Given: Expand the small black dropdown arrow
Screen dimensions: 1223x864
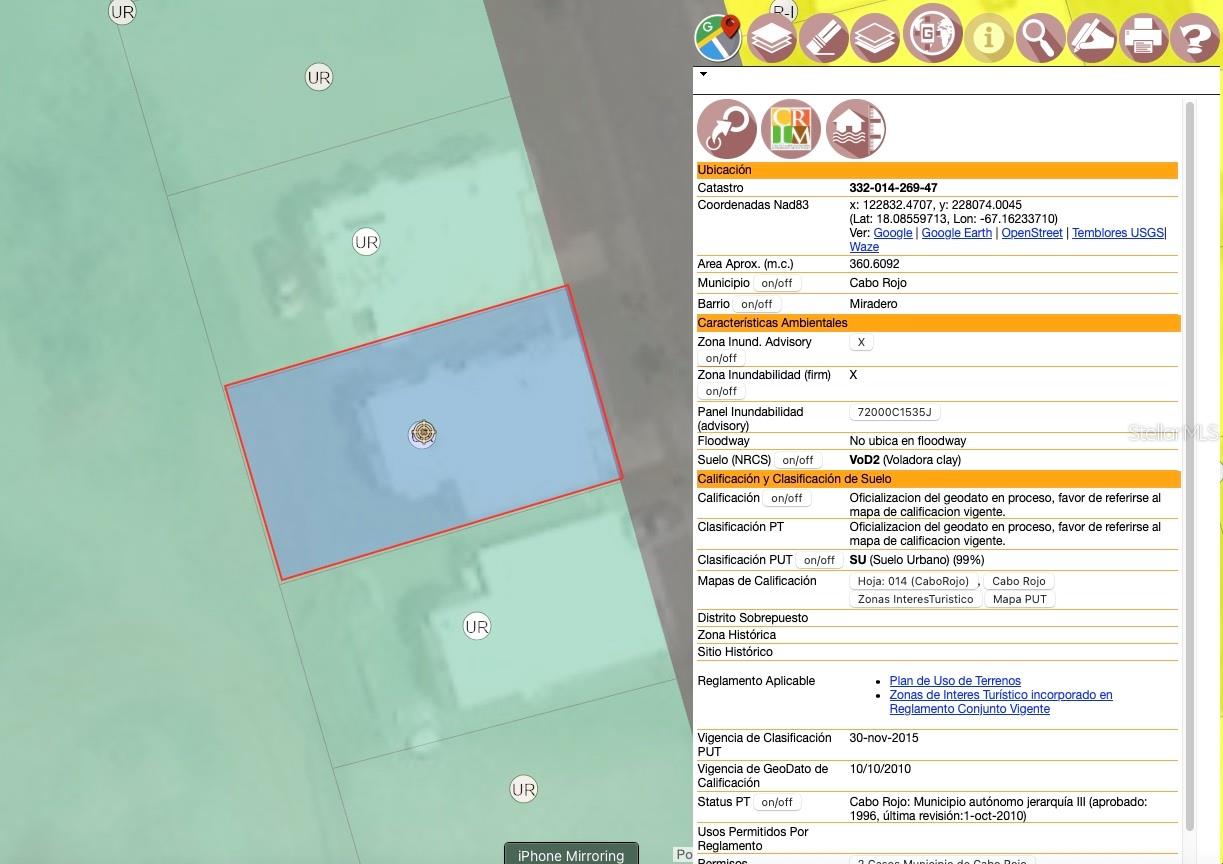Looking at the screenshot, I should click(x=703, y=74).
